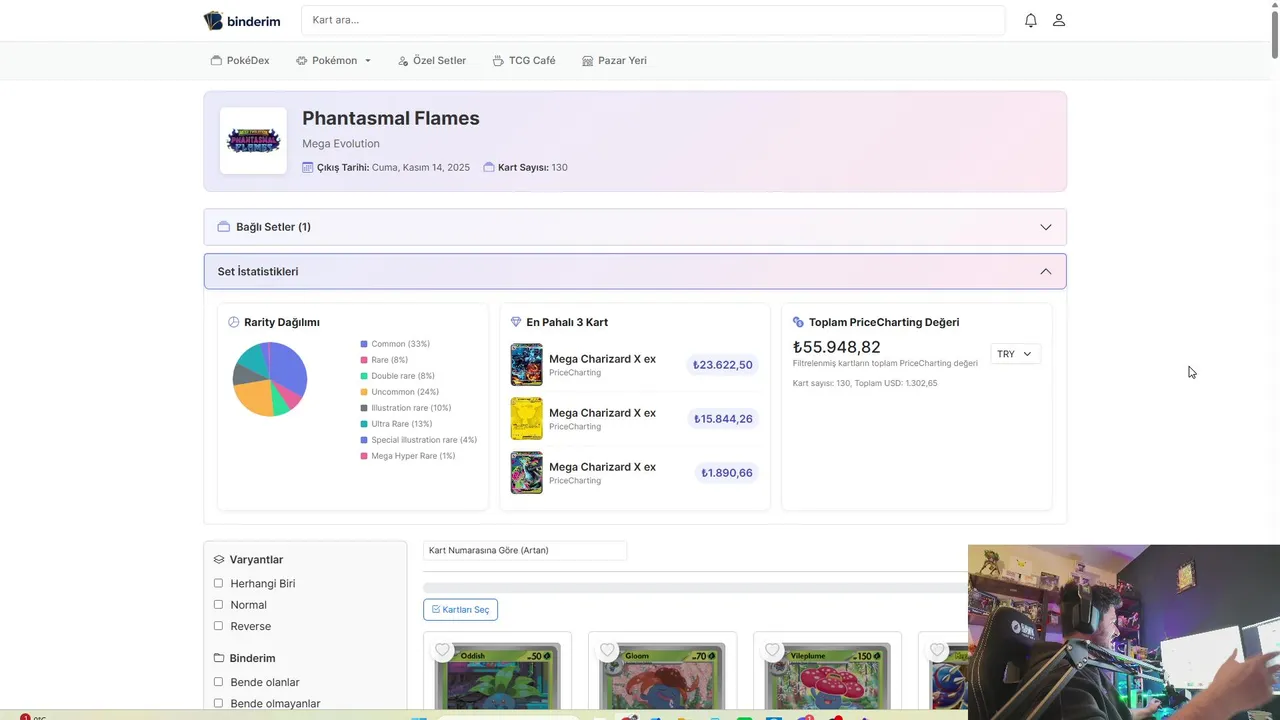This screenshot has width=1280, height=720.
Task: Open the ₺1.890,66 Mega Charizard X ex thumbnail
Action: (x=527, y=473)
